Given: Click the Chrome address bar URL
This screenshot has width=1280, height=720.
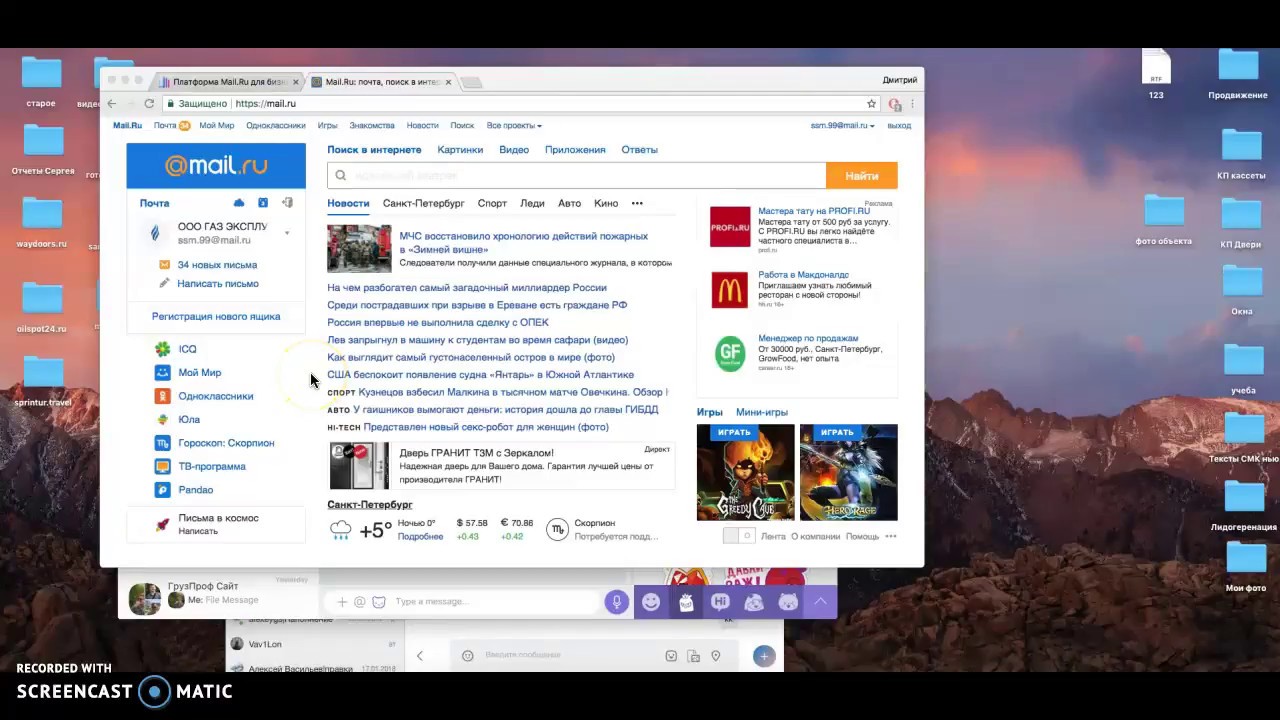Looking at the screenshot, I should click(x=265, y=103).
